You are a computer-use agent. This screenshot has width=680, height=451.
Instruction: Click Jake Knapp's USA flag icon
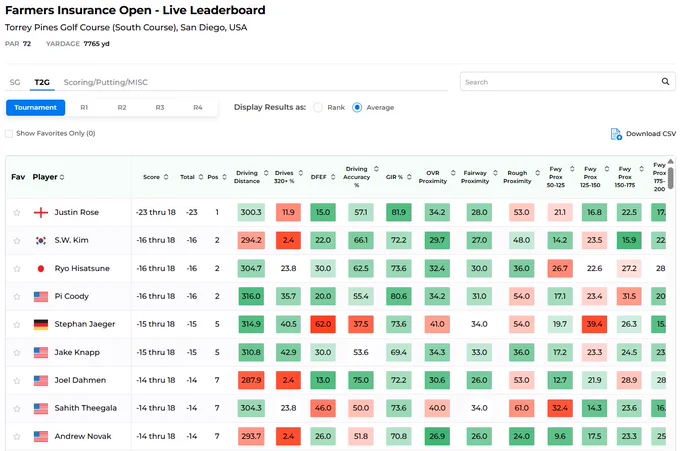click(x=41, y=353)
